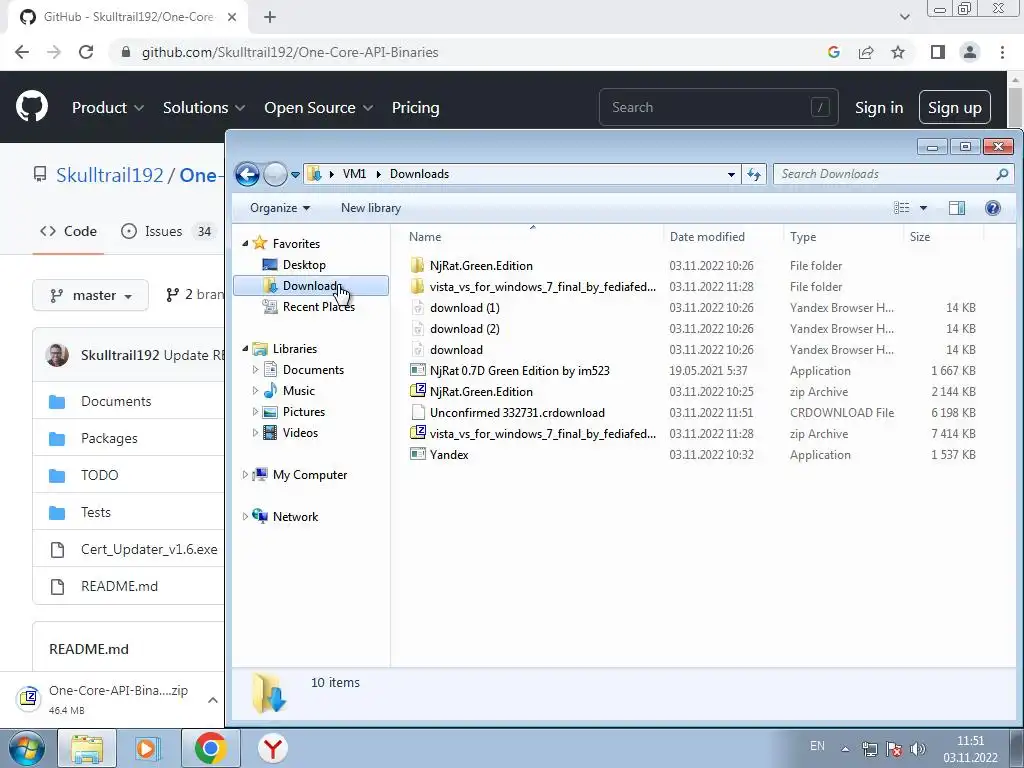The width and height of the screenshot is (1024, 768).
Task: Select Recent Places under Favorites
Action: [x=318, y=306]
